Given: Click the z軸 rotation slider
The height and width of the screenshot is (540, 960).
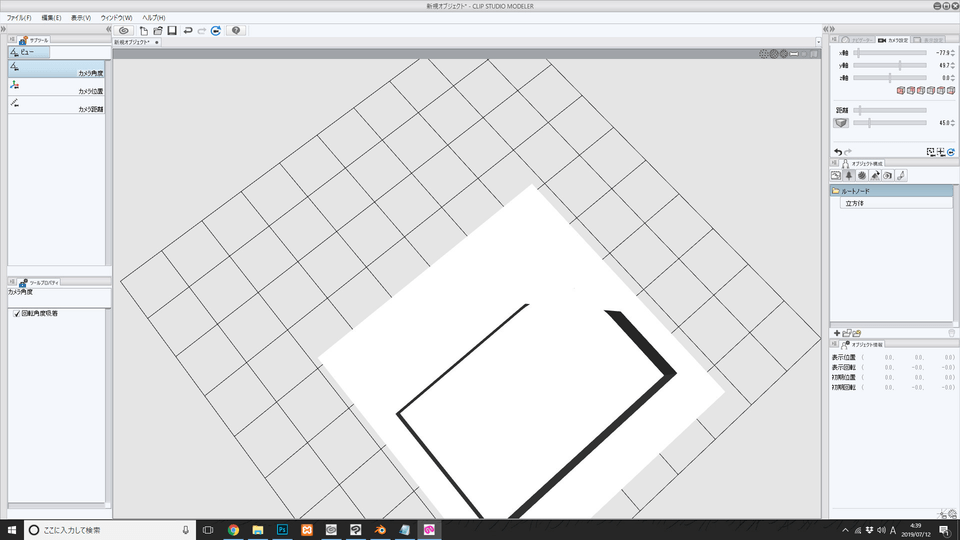Looking at the screenshot, I should [x=889, y=77].
